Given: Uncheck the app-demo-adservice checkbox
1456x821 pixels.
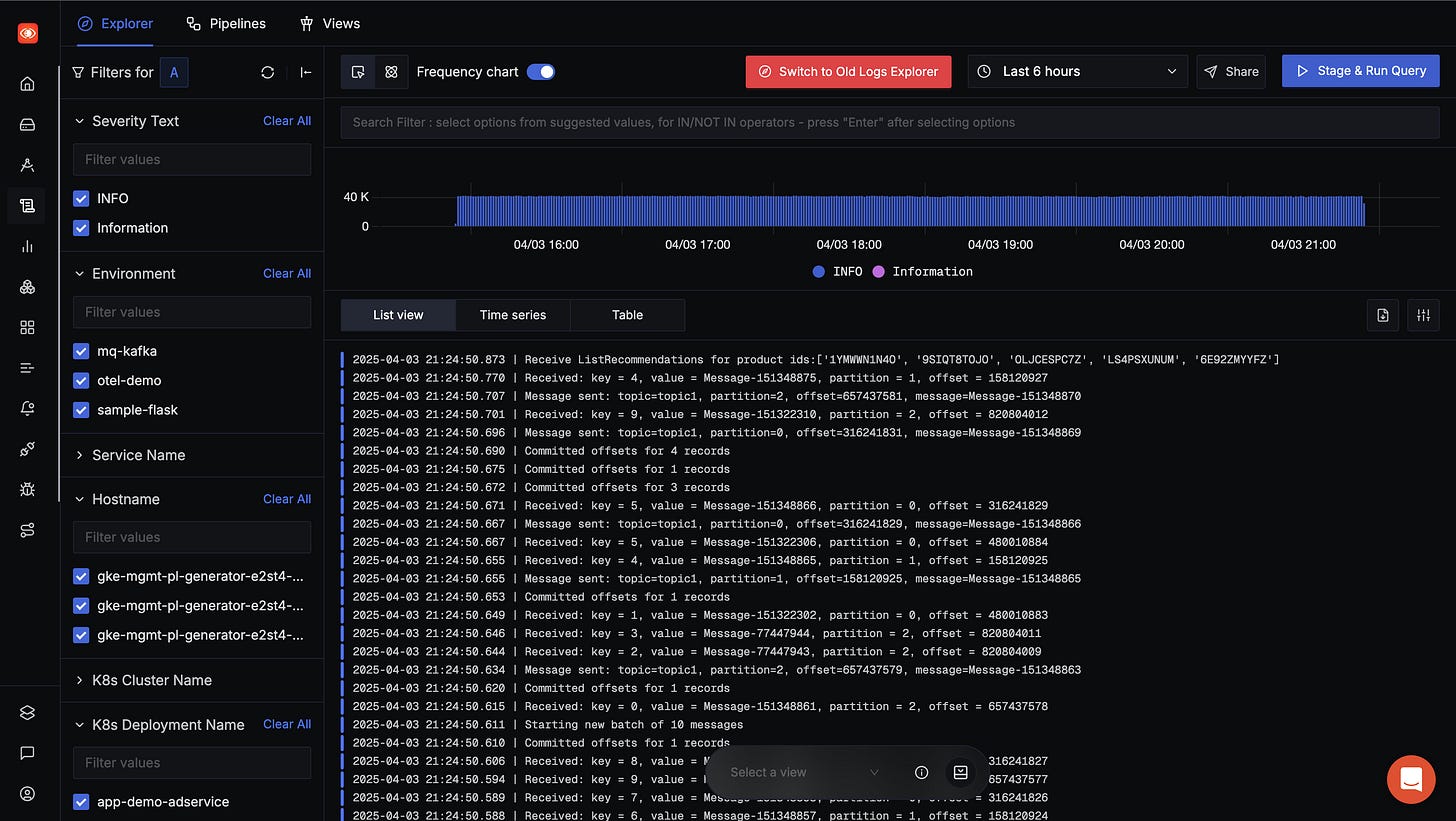Looking at the screenshot, I should 82,802.
